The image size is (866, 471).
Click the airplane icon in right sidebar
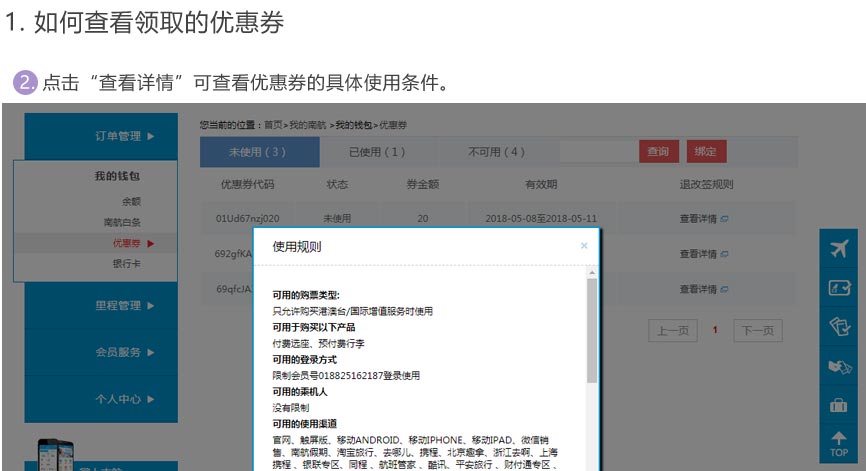pyautogui.click(x=839, y=250)
